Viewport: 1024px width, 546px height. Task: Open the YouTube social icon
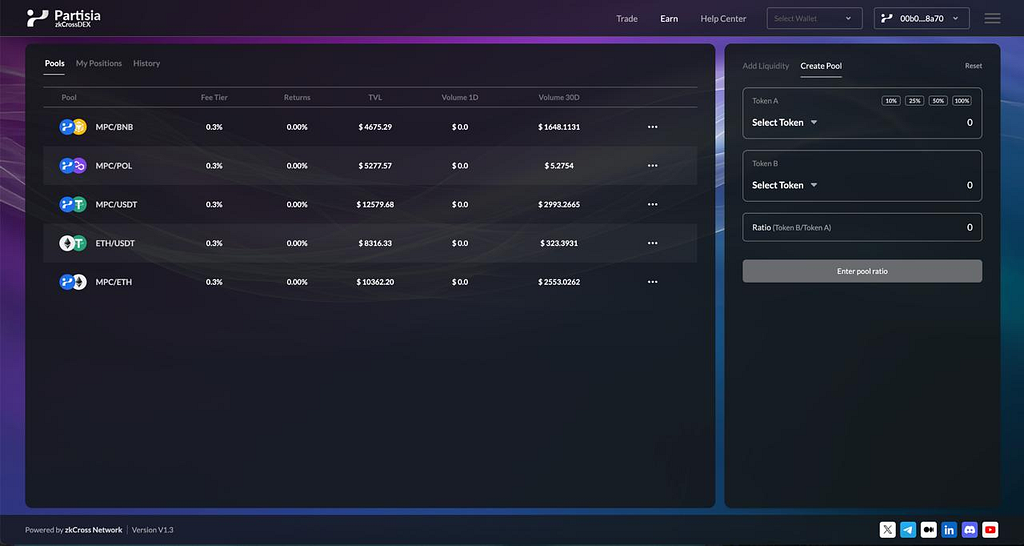(x=990, y=530)
